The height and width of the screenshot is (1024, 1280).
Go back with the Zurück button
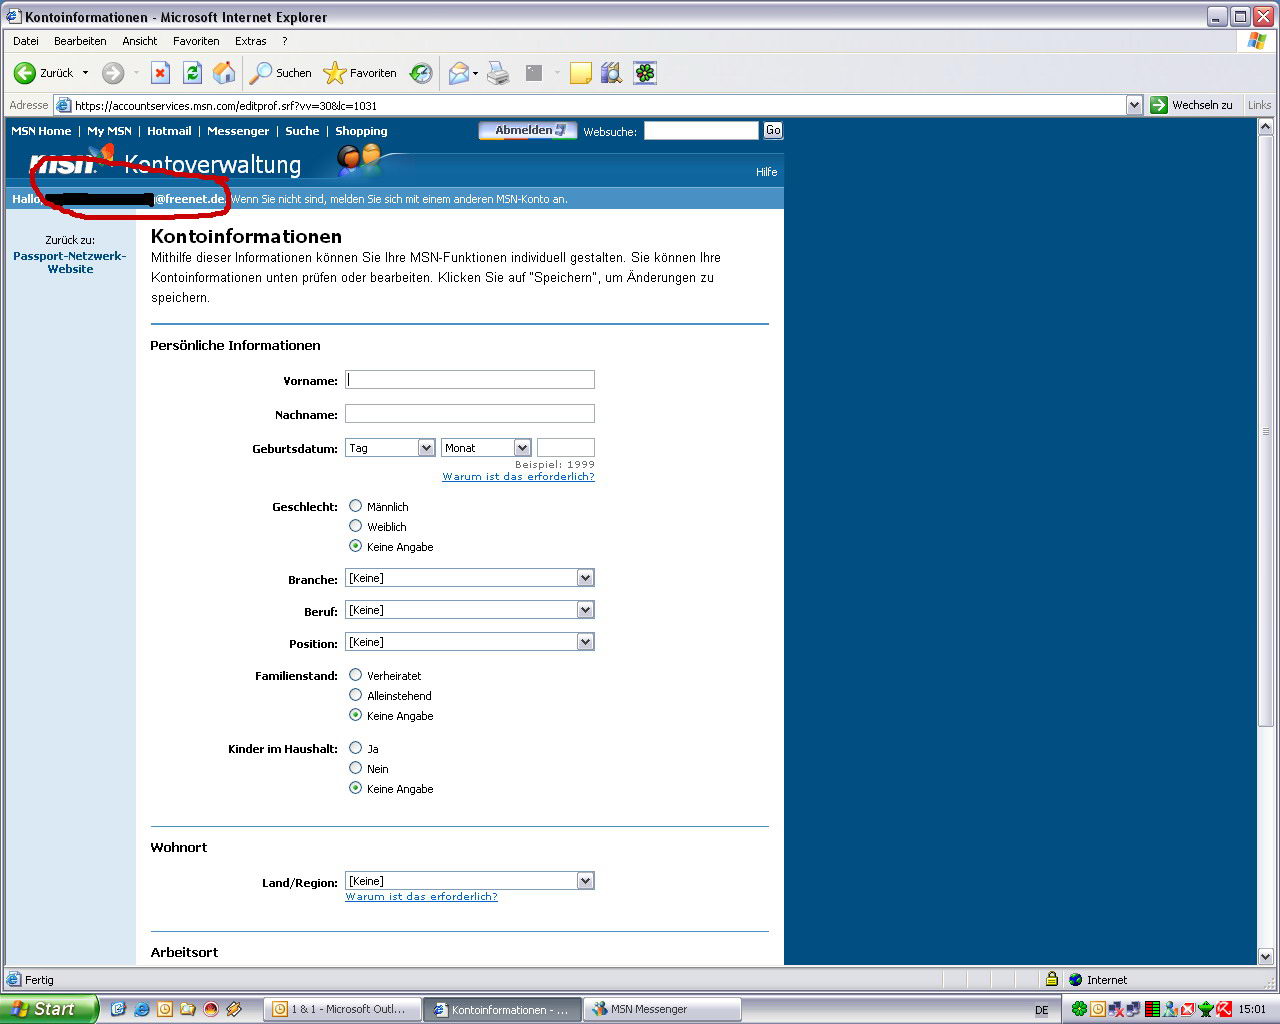[x=43, y=73]
